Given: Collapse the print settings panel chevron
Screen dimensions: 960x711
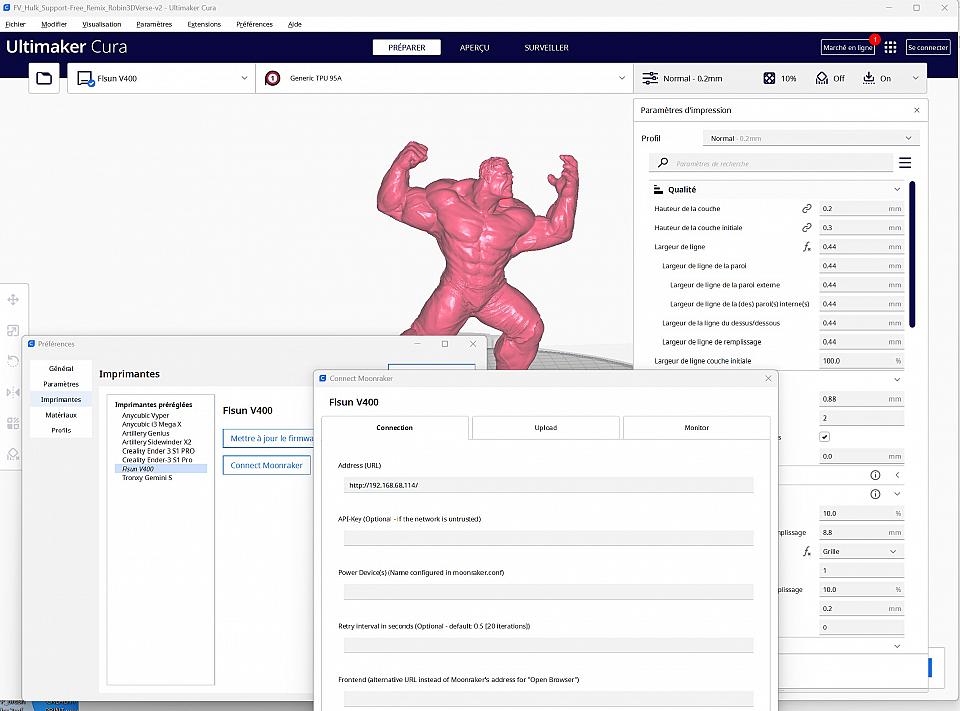Looking at the screenshot, I should tap(915, 78).
